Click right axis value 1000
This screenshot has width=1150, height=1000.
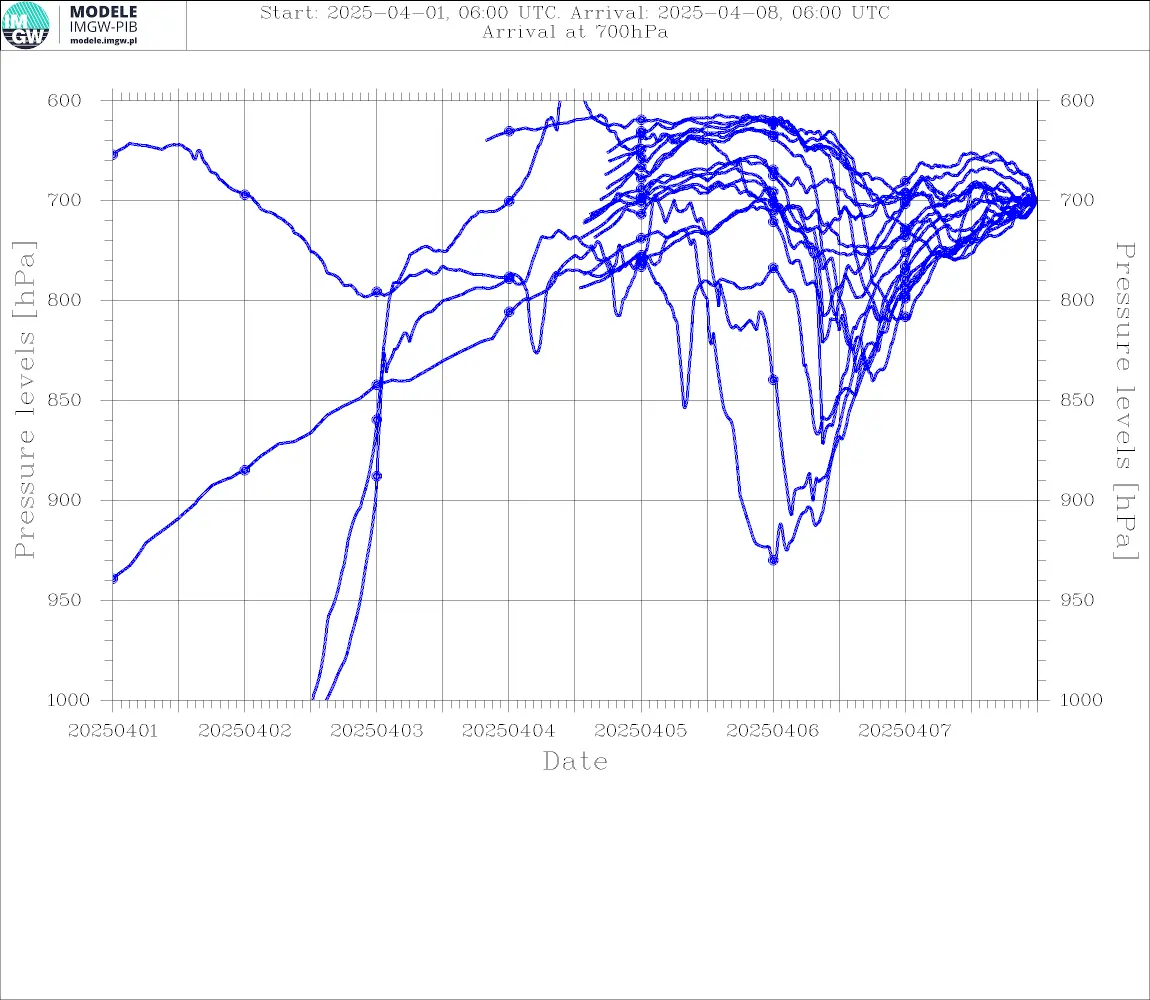click(x=1081, y=700)
